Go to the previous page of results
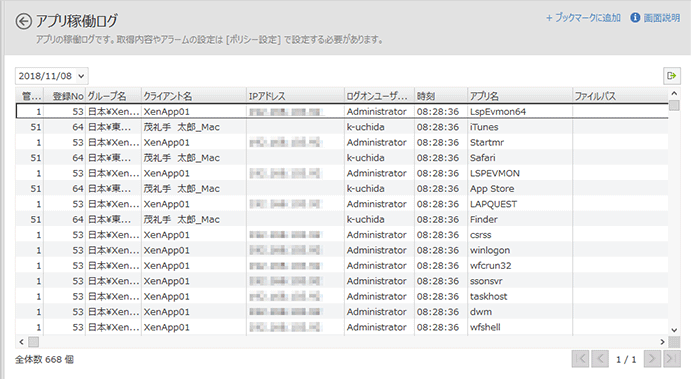The height and width of the screenshot is (379, 691). [600, 359]
